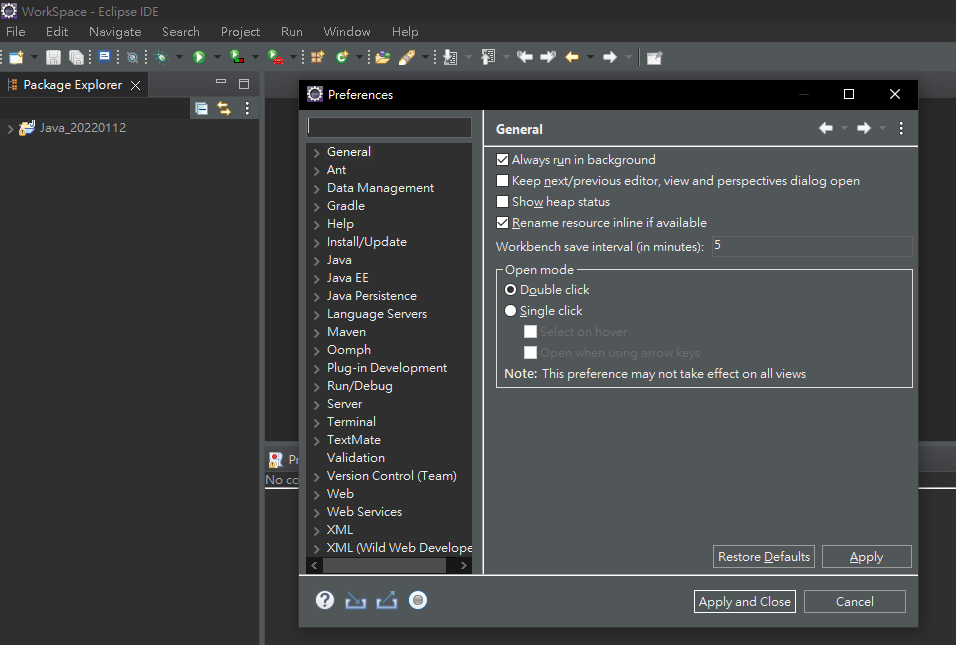Open Preferences page menu dots
This screenshot has width=956, height=645.
click(901, 128)
